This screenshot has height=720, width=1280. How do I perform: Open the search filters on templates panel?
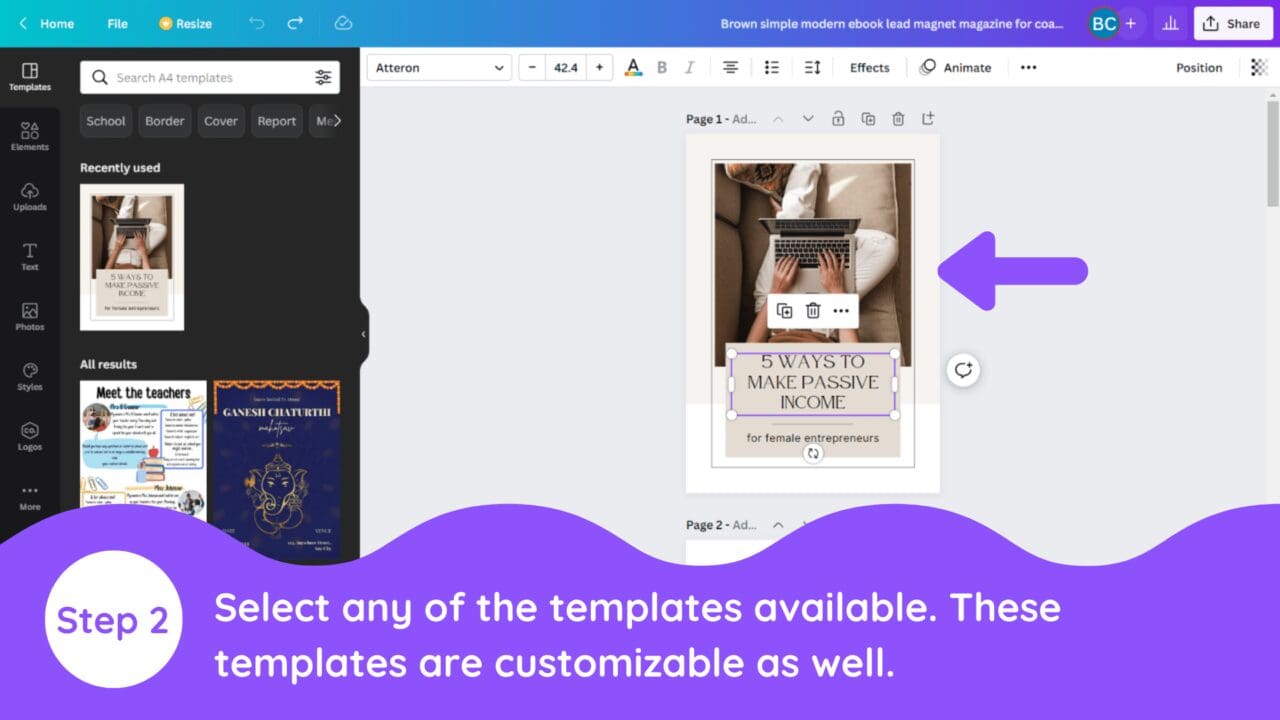[x=323, y=77]
